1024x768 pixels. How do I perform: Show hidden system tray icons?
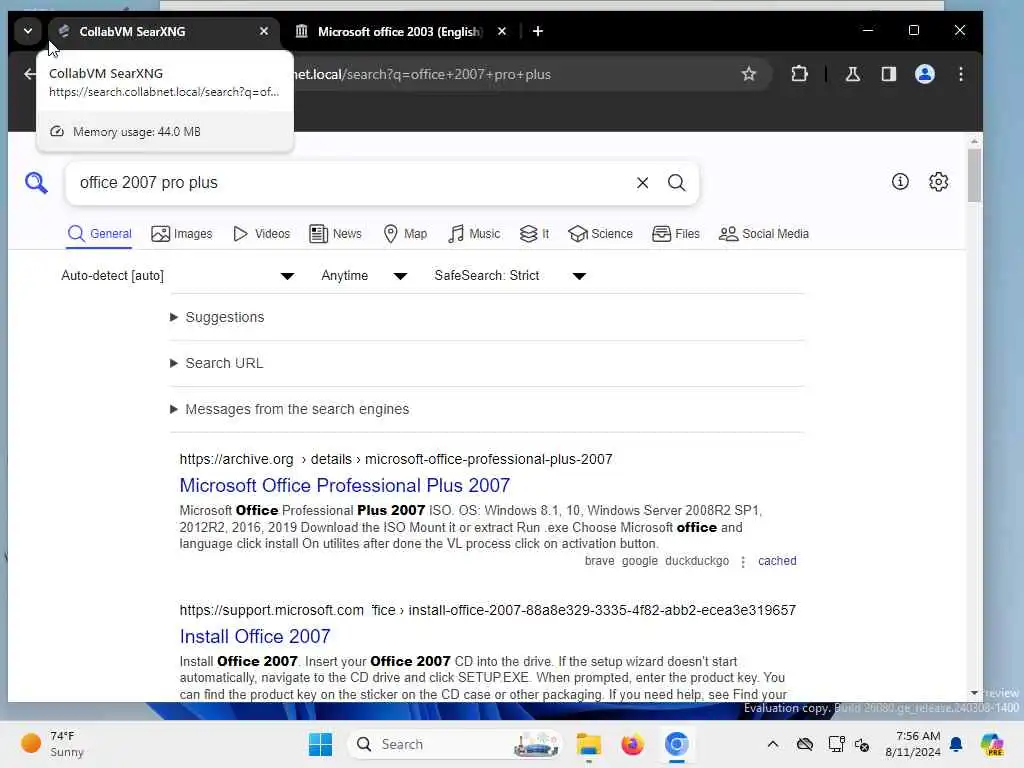(x=773, y=744)
